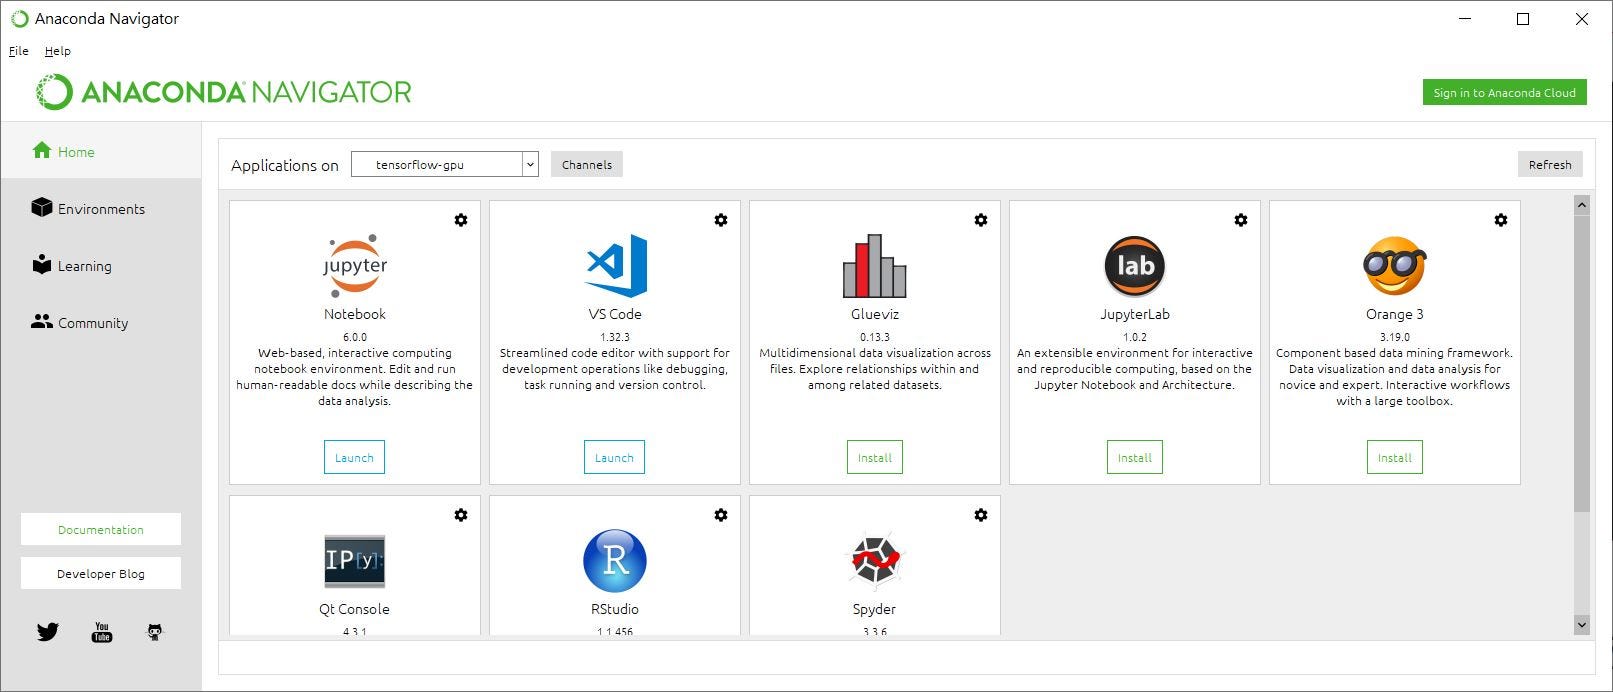Click the JupyterLab 'lab' logo
The width and height of the screenshot is (1613, 692).
(x=1135, y=266)
